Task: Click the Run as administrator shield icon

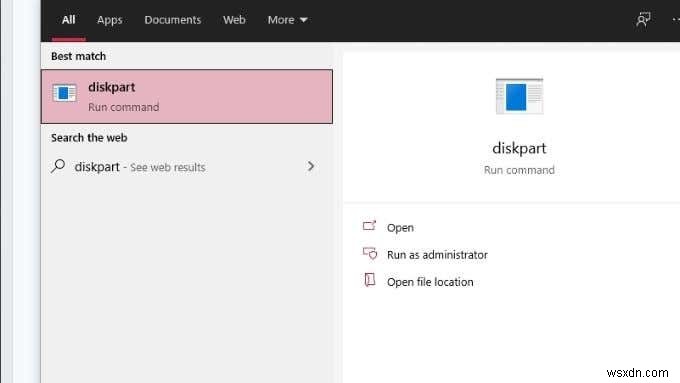Action: (x=370, y=253)
